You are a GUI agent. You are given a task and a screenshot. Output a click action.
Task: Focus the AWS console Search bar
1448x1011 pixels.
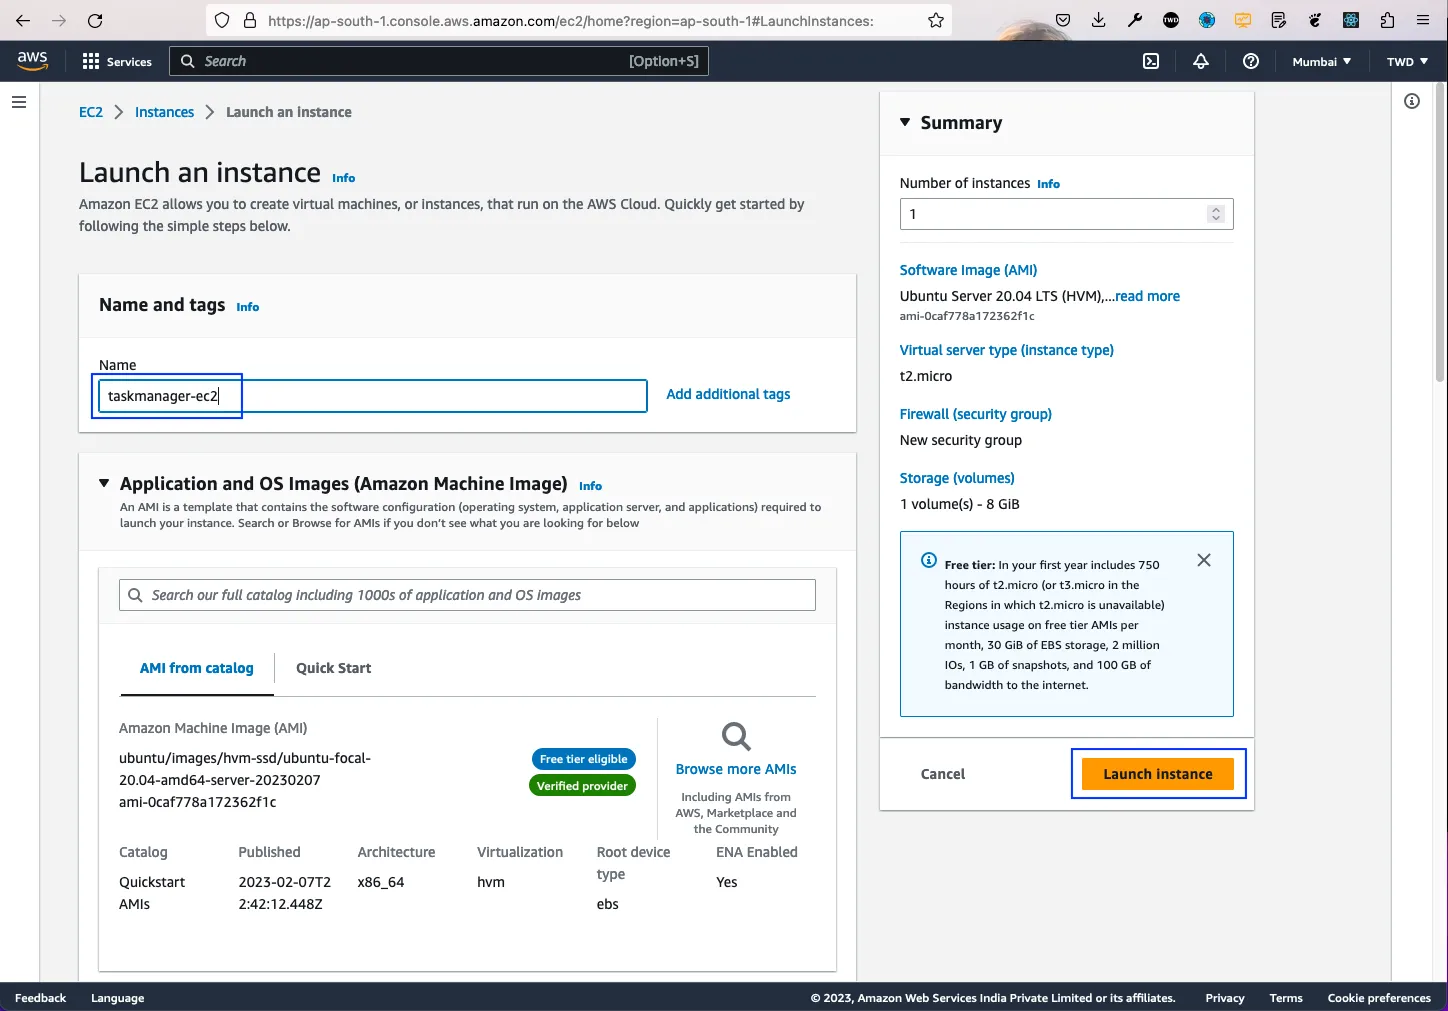tap(439, 61)
